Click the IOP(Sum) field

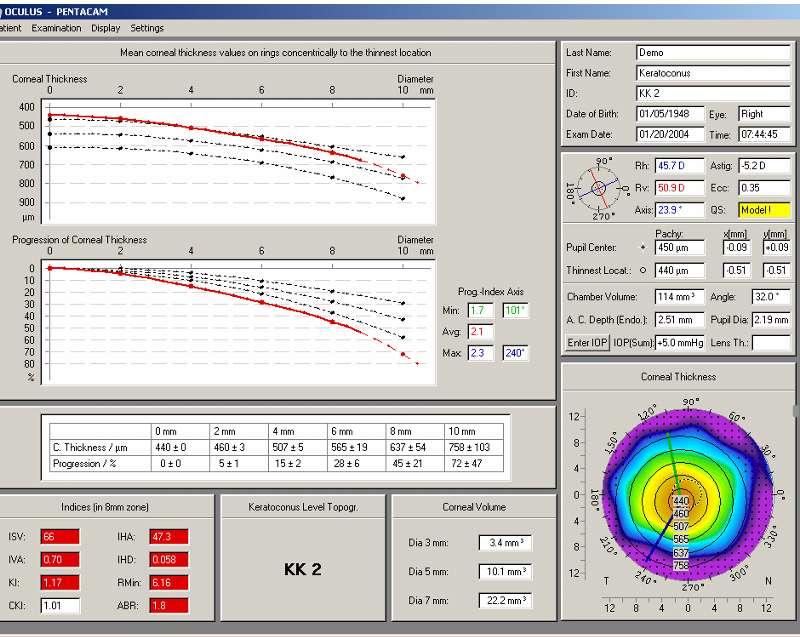[680, 342]
